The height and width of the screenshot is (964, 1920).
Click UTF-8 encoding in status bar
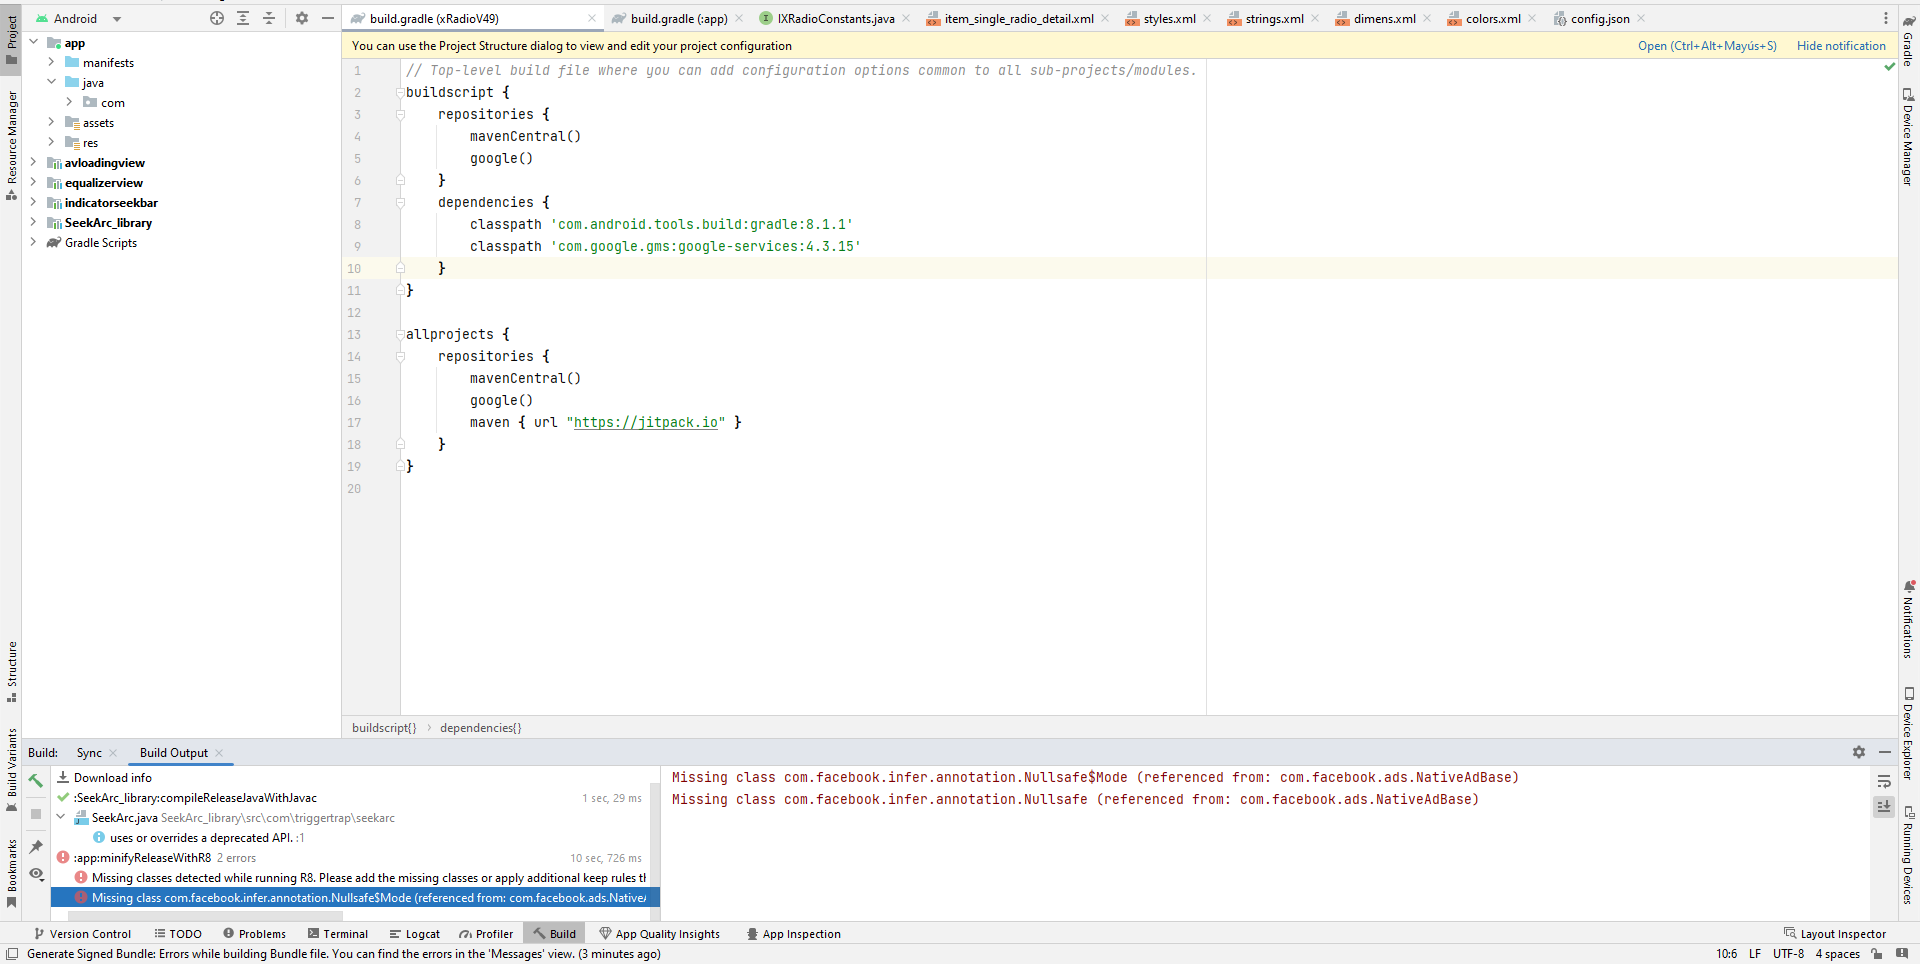point(1788,954)
